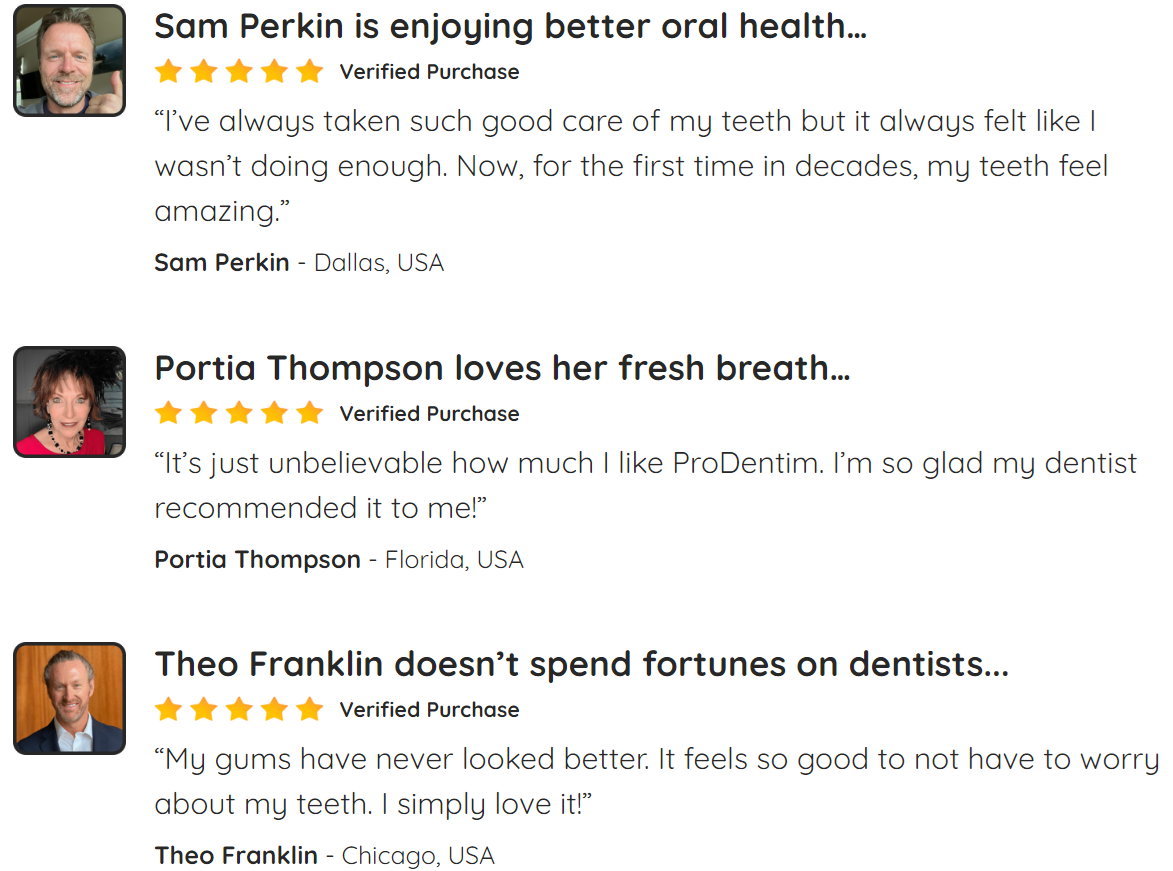Click the fifth star in Sam Perkin's rating
The image size is (1173, 871).
click(x=309, y=72)
